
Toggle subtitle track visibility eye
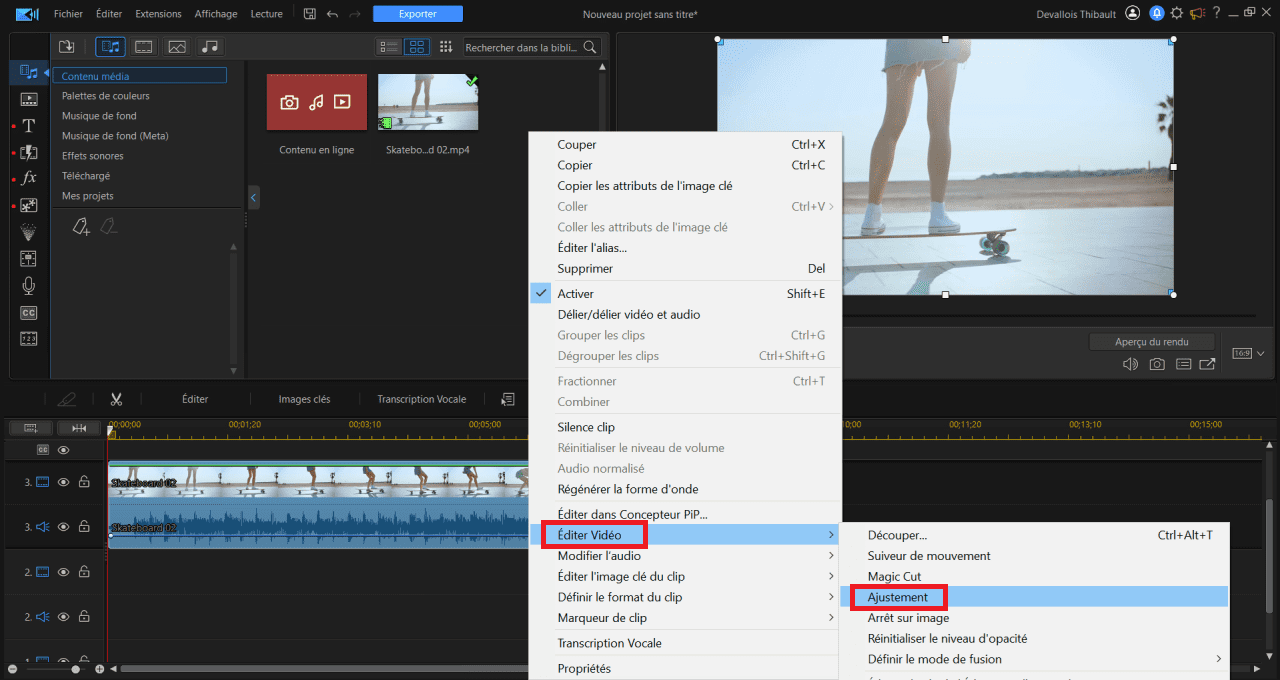[x=64, y=450]
